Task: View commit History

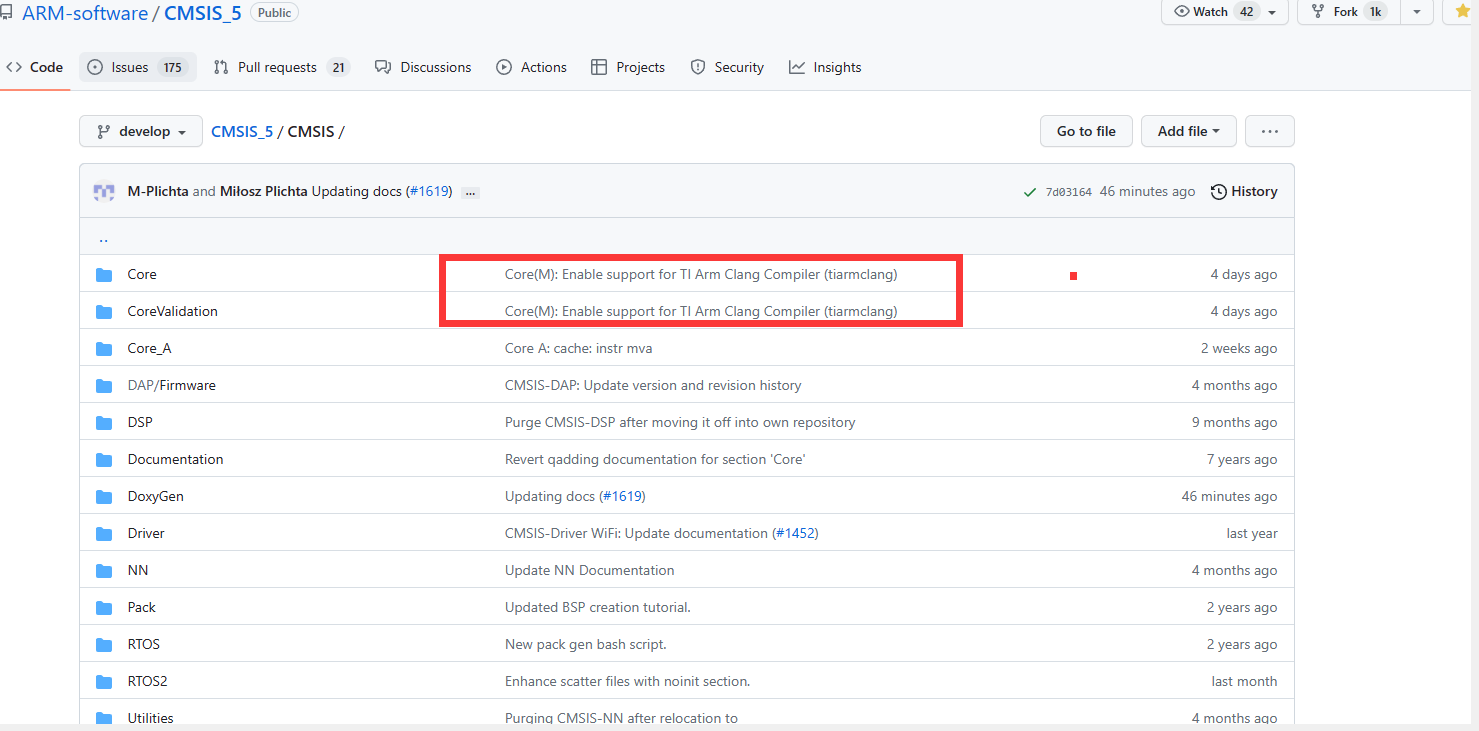Action: click(1244, 192)
